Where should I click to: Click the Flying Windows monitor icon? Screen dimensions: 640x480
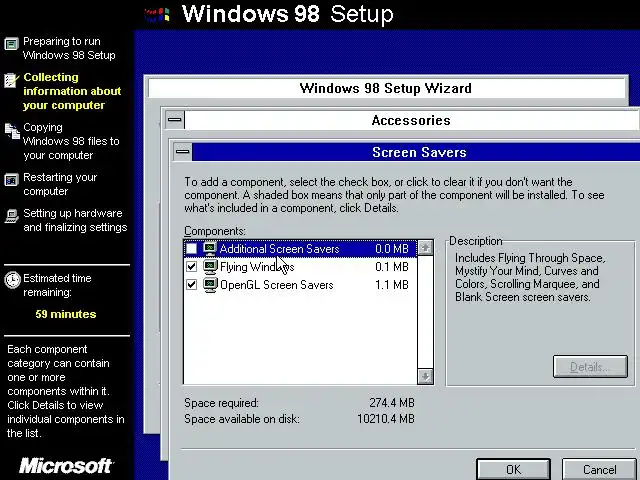point(210,267)
